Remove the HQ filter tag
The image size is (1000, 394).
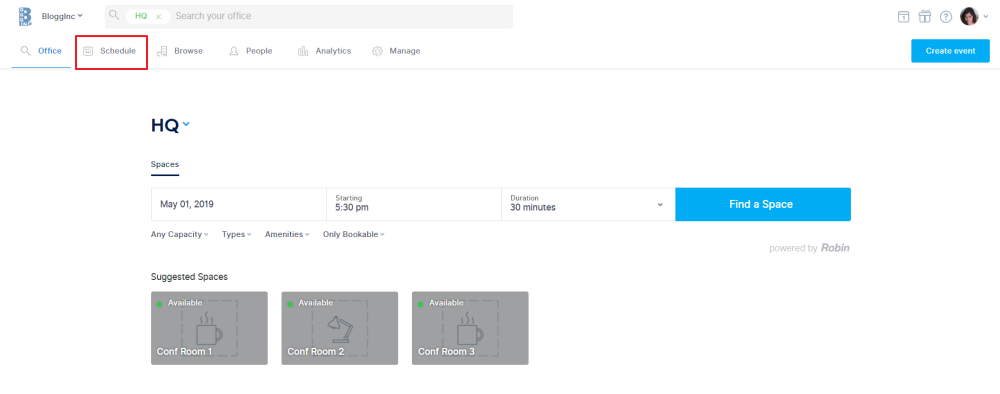[x=158, y=17]
